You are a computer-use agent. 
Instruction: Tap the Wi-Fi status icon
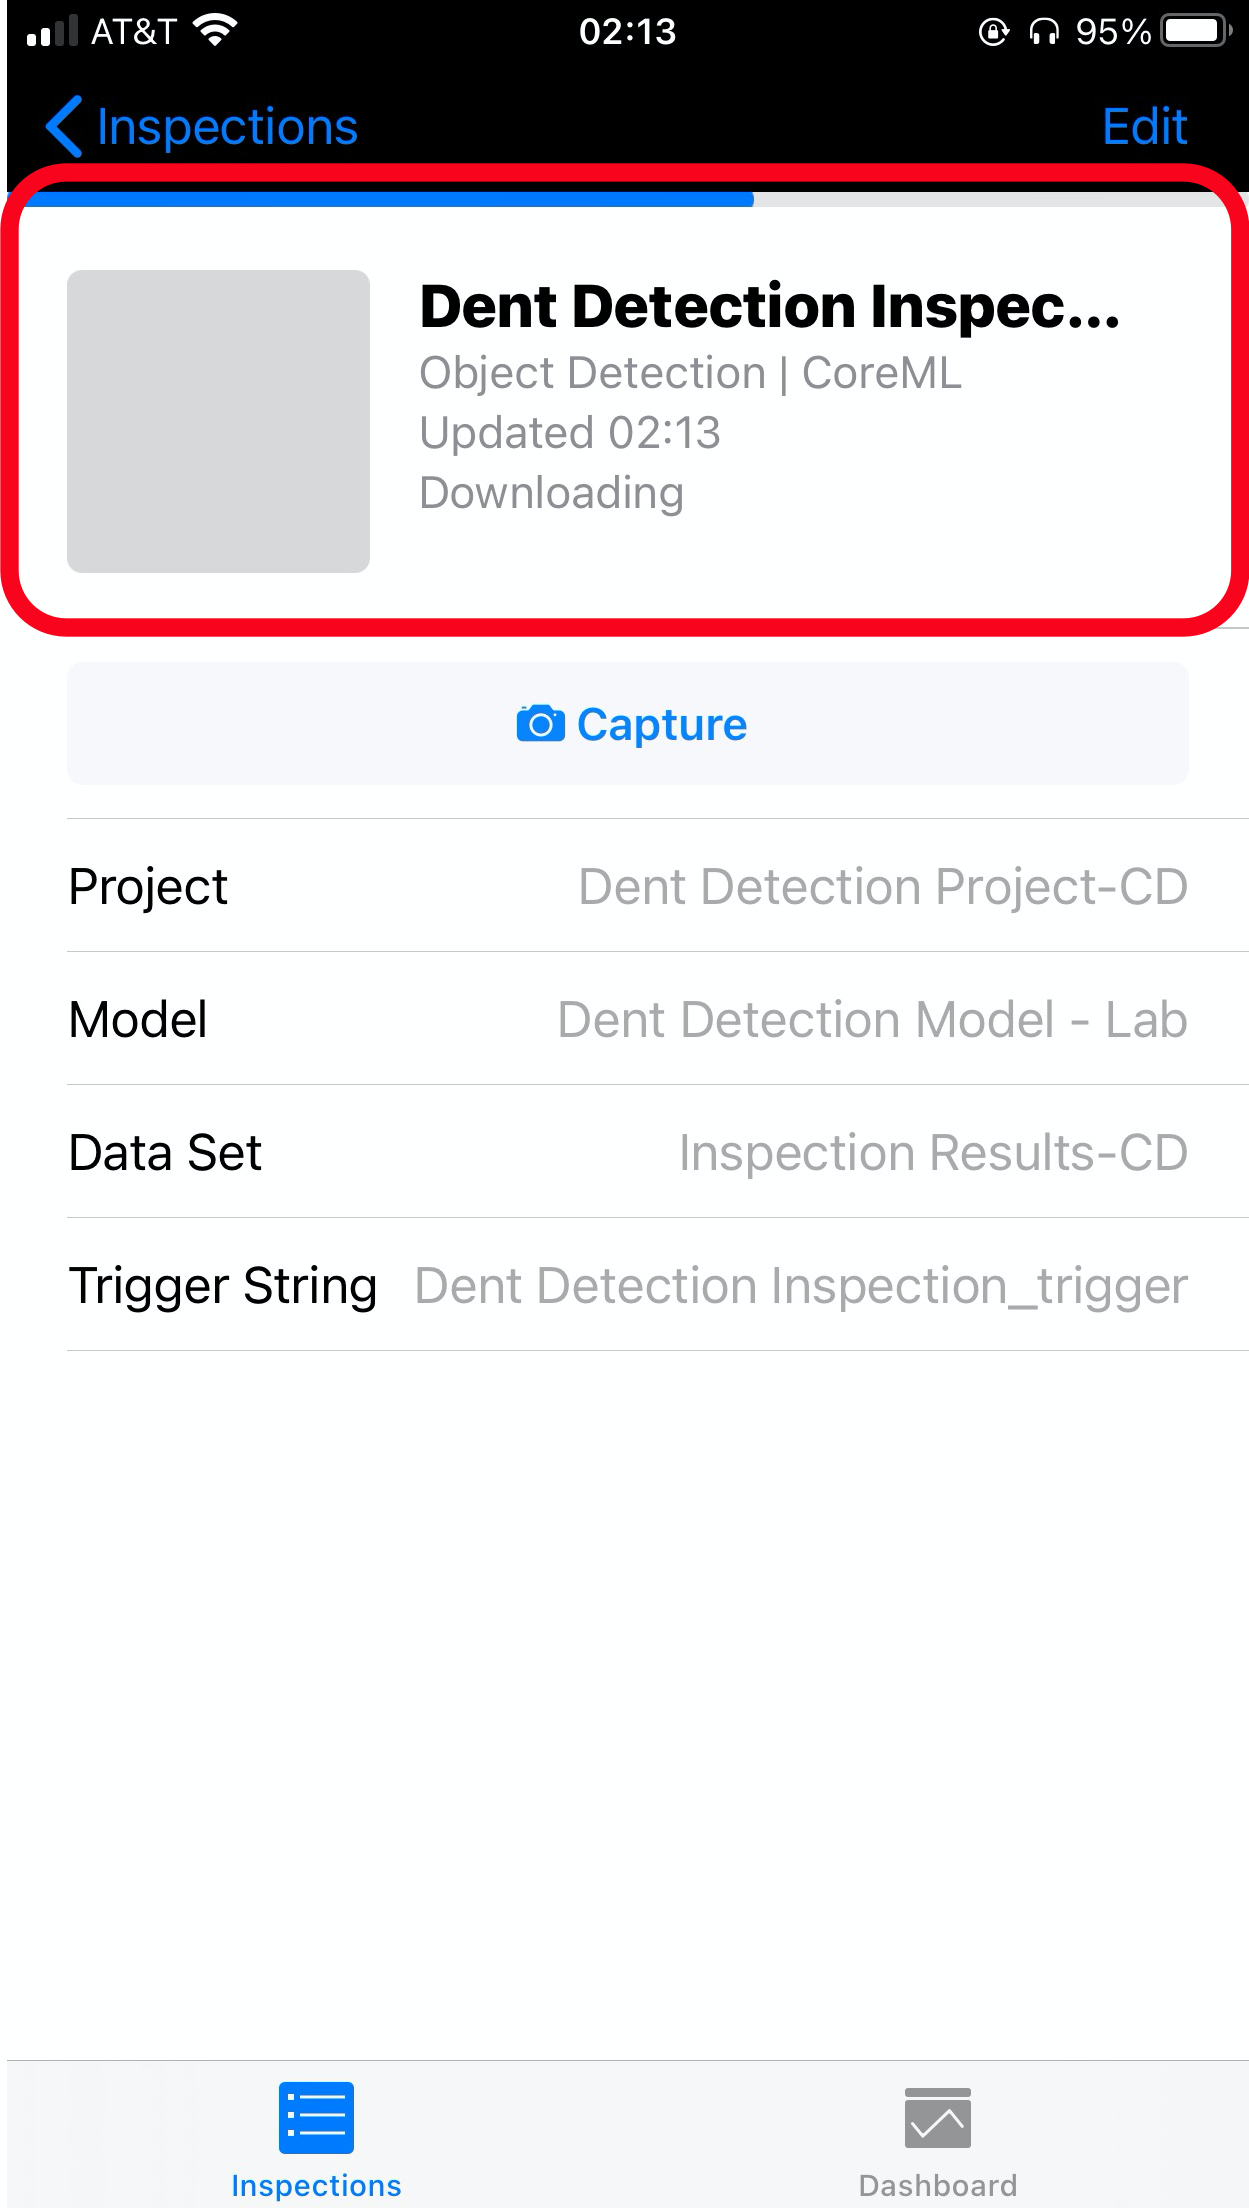coord(215,31)
